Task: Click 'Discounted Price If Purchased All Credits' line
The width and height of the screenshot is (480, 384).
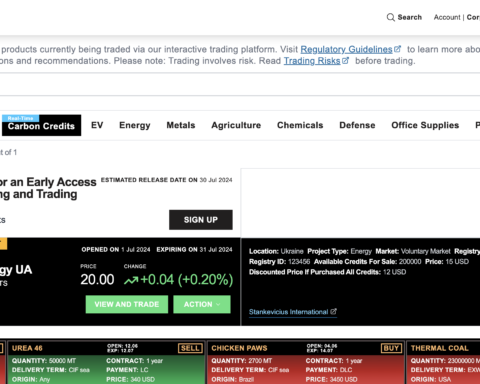Action: pos(327,272)
